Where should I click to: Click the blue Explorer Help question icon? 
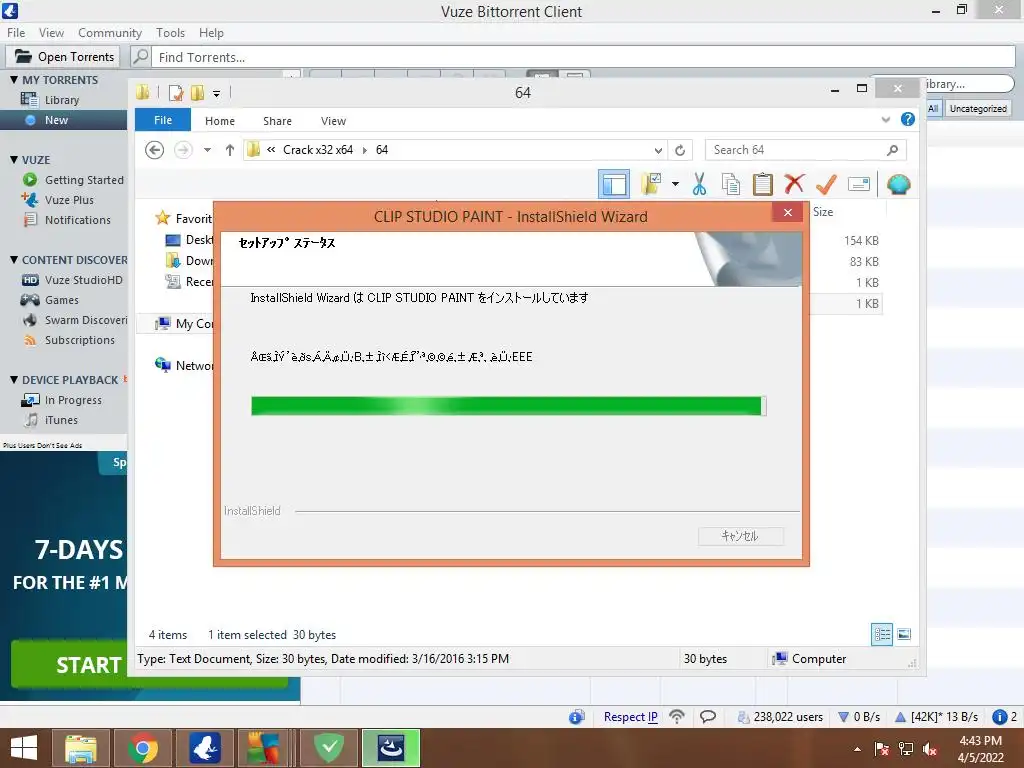[x=908, y=120]
